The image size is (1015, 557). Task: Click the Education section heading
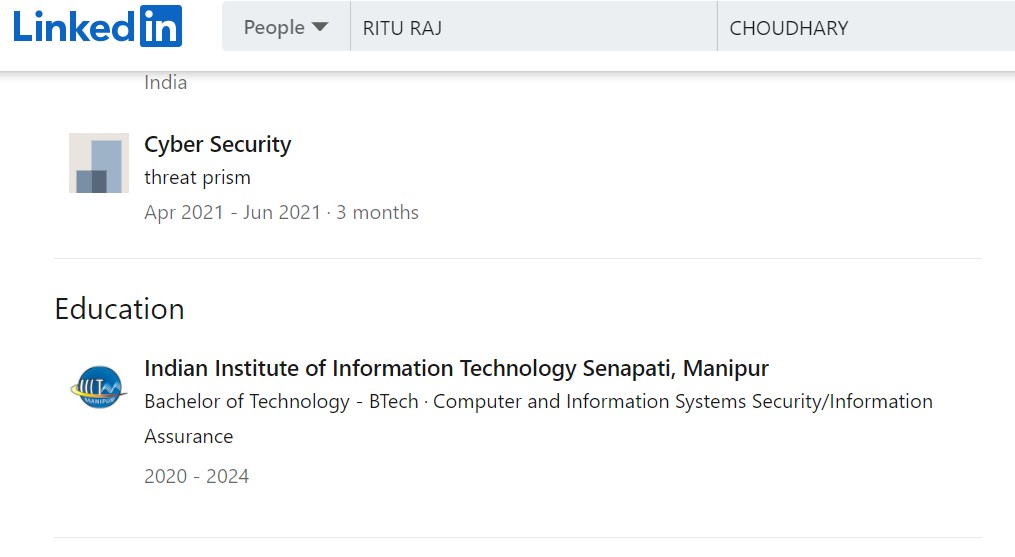(119, 309)
